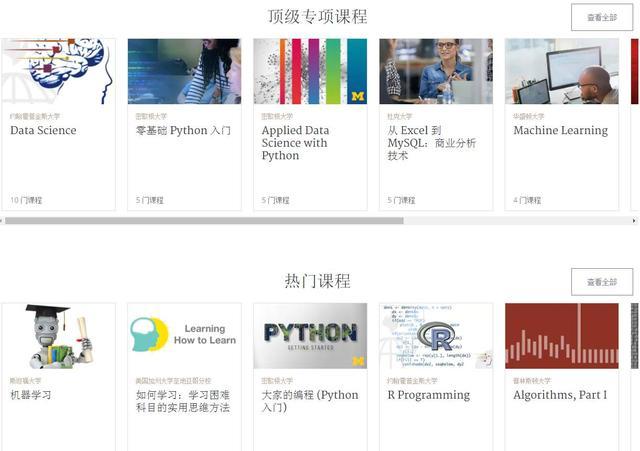Click the 顶级专项课程 section heading
The width and height of the screenshot is (640, 451).
click(x=318, y=17)
